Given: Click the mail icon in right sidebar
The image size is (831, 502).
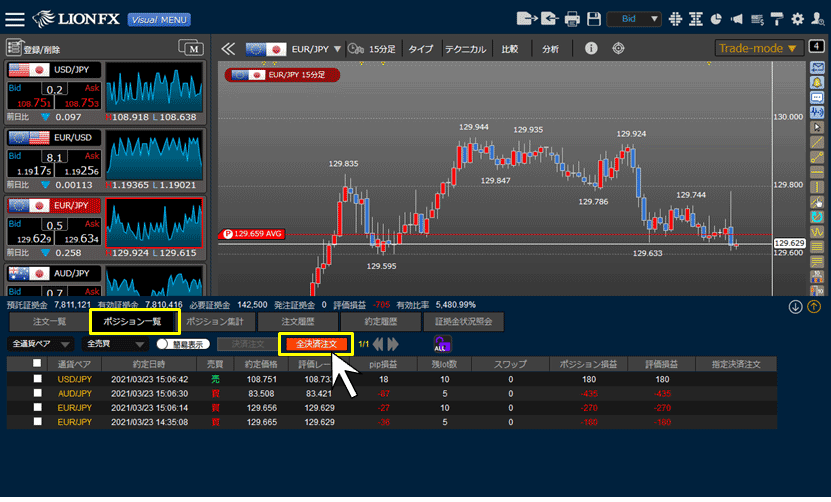Looking at the screenshot, I should click(x=817, y=67).
